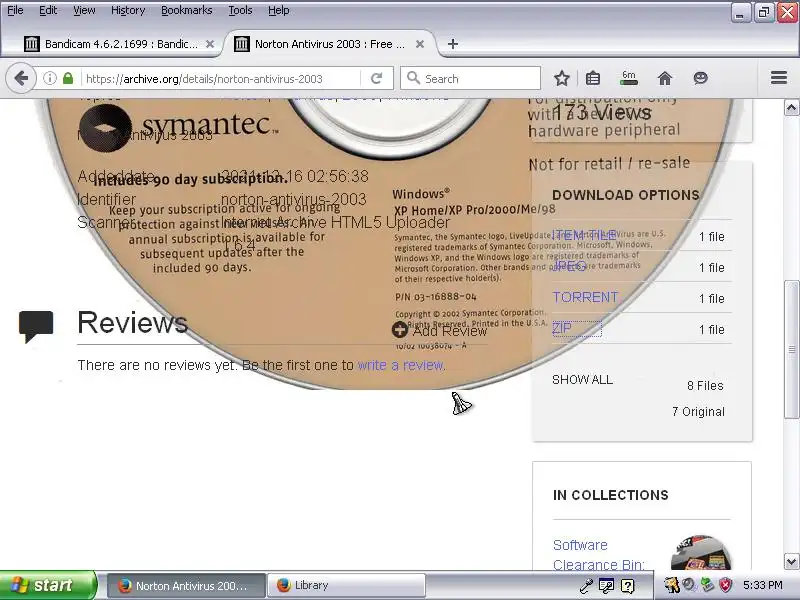
Task: Click the 8 Files count text
Action: [x=705, y=386]
